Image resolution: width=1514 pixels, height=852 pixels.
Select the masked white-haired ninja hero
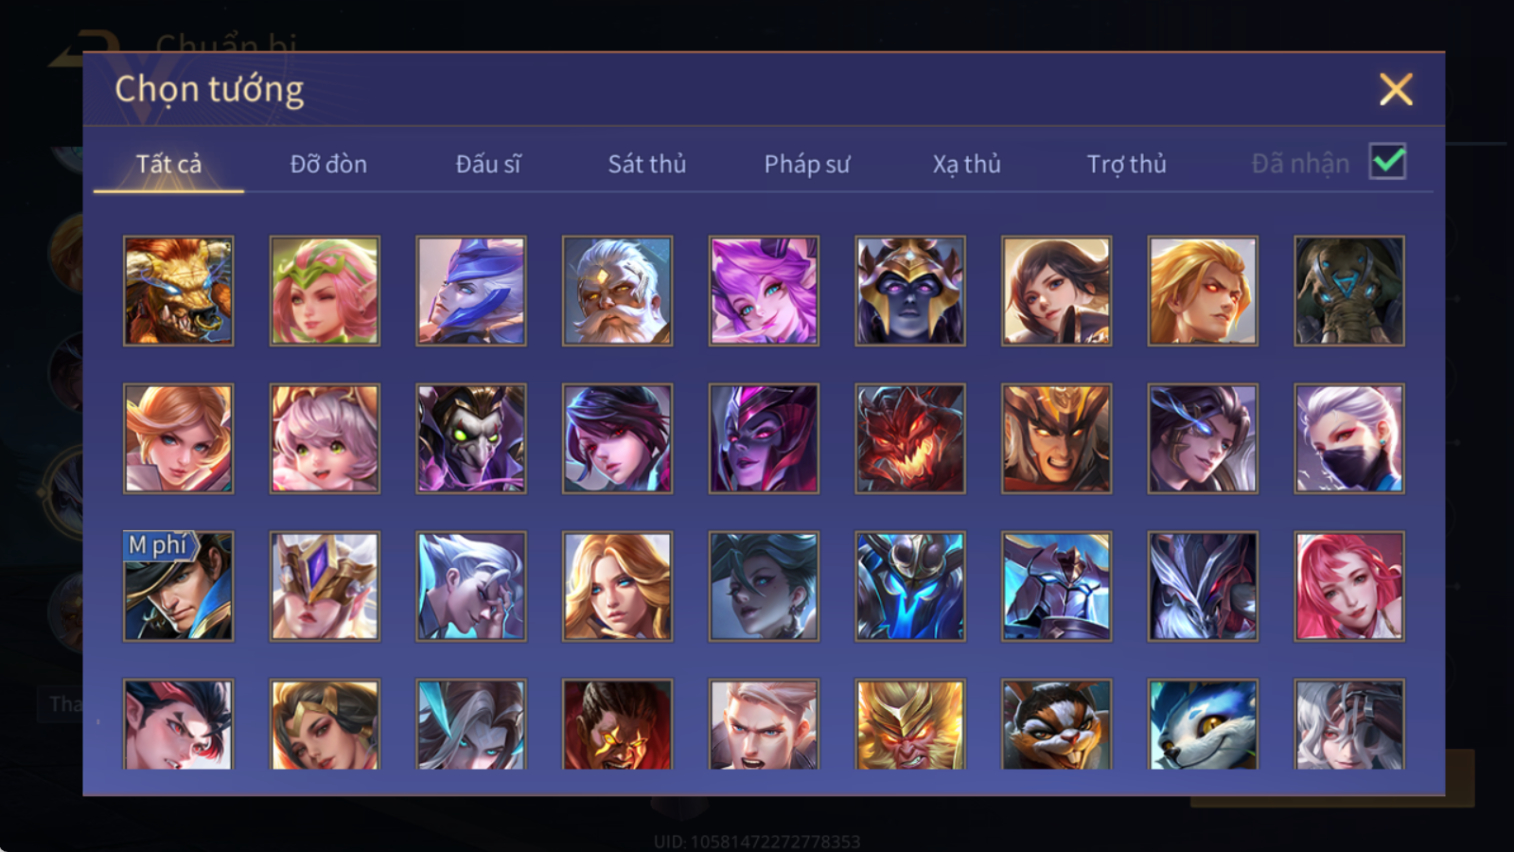(x=1349, y=439)
